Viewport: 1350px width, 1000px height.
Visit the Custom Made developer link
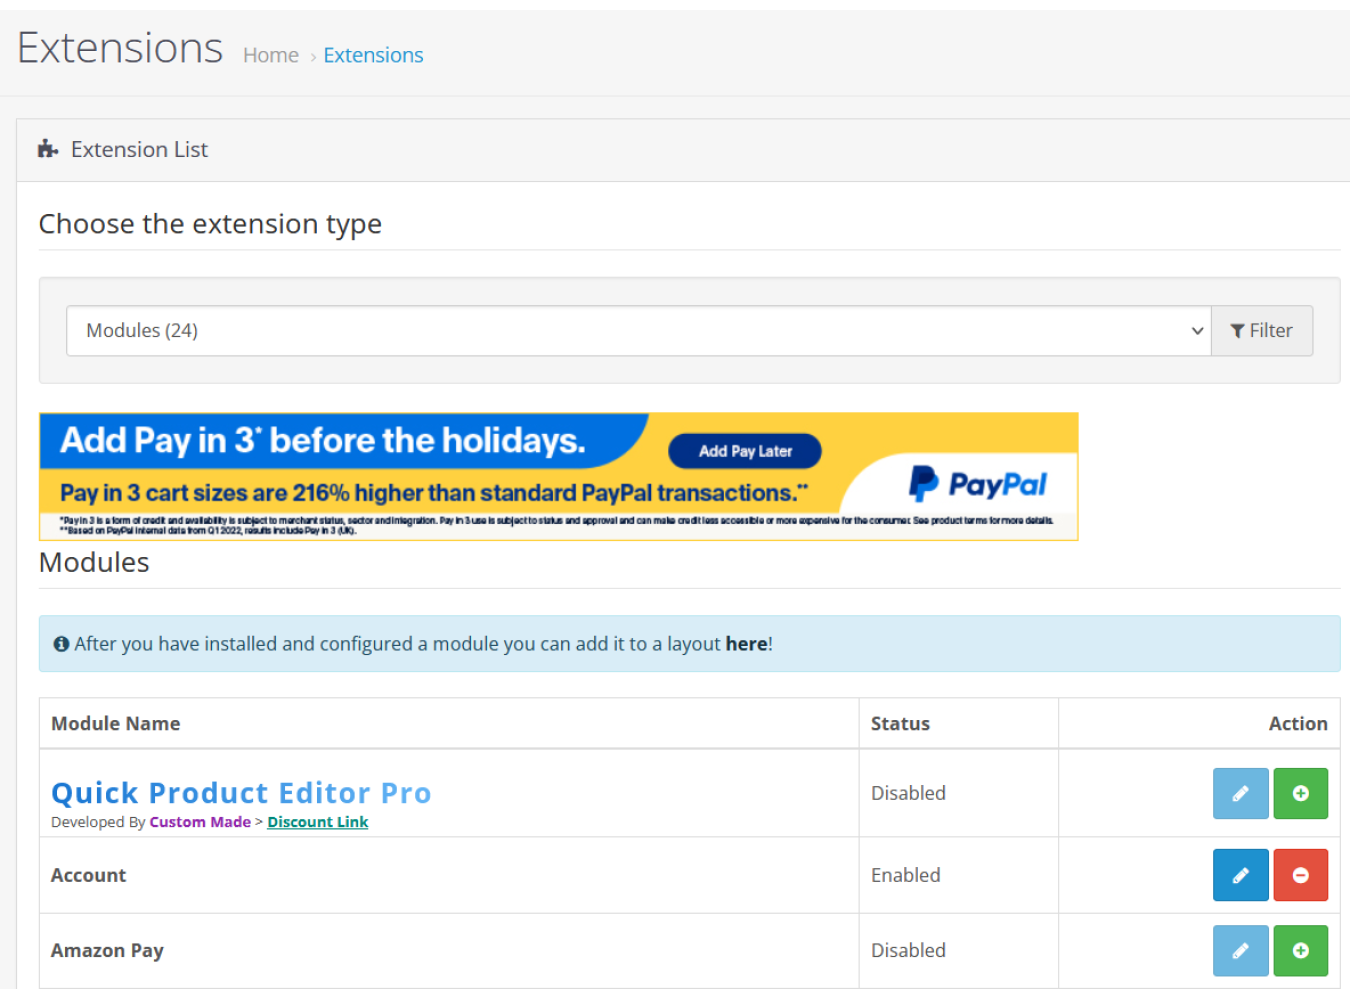pos(200,822)
